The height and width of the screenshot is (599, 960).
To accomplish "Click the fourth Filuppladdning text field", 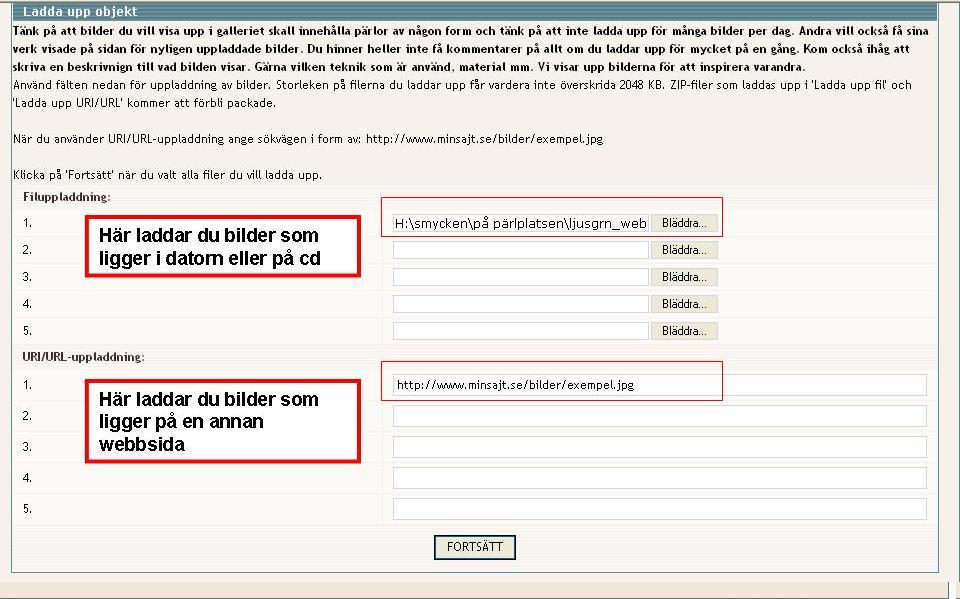I will 520,304.
